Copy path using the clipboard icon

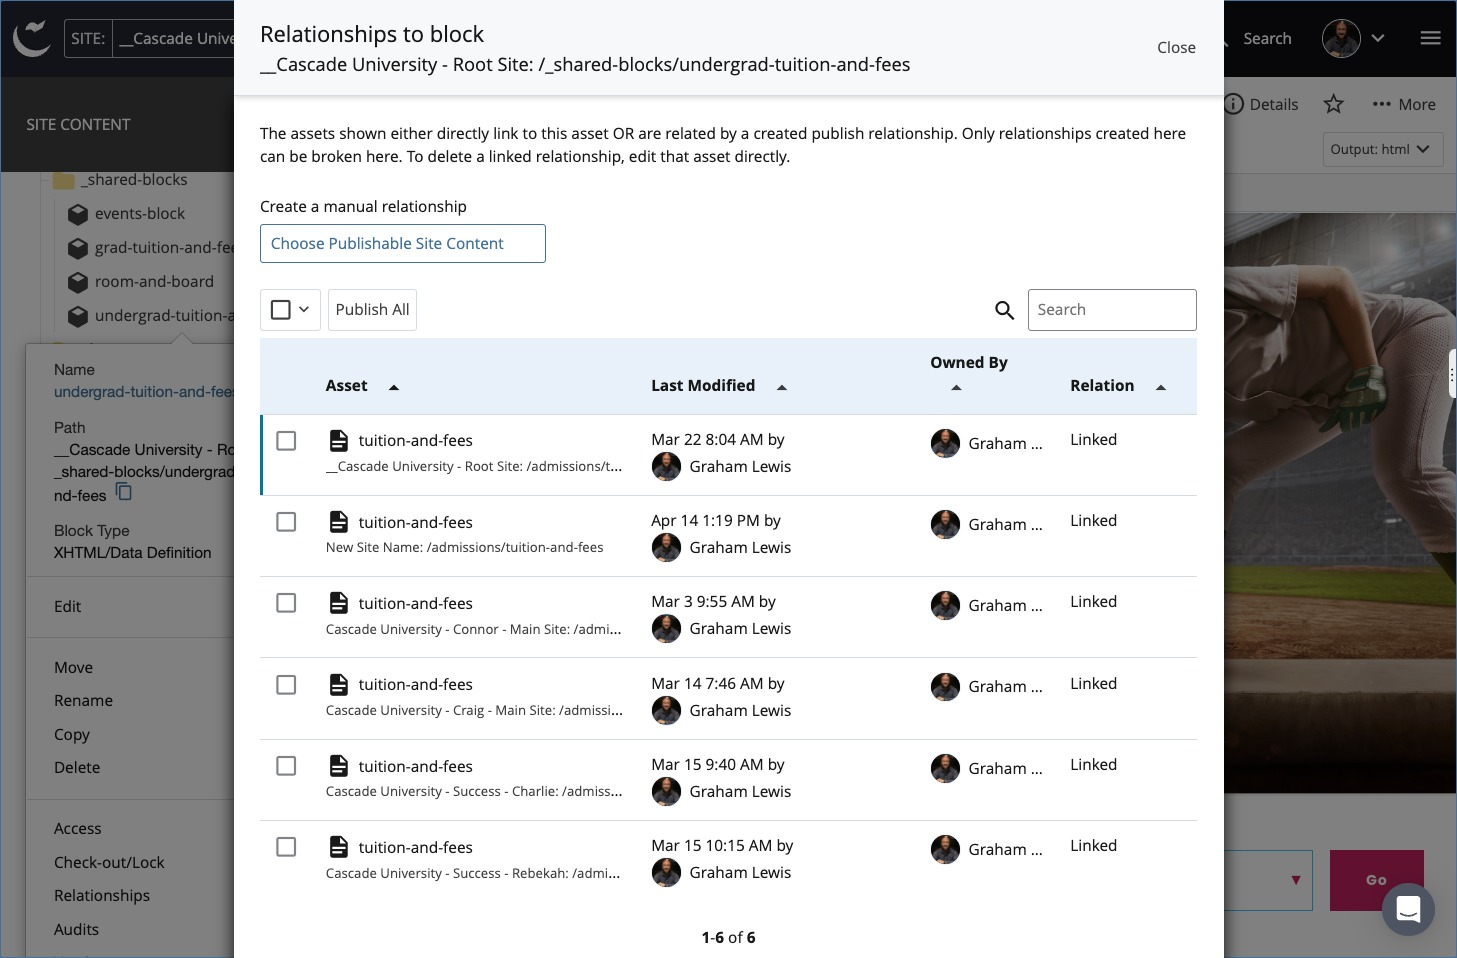(x=124, y=492)
